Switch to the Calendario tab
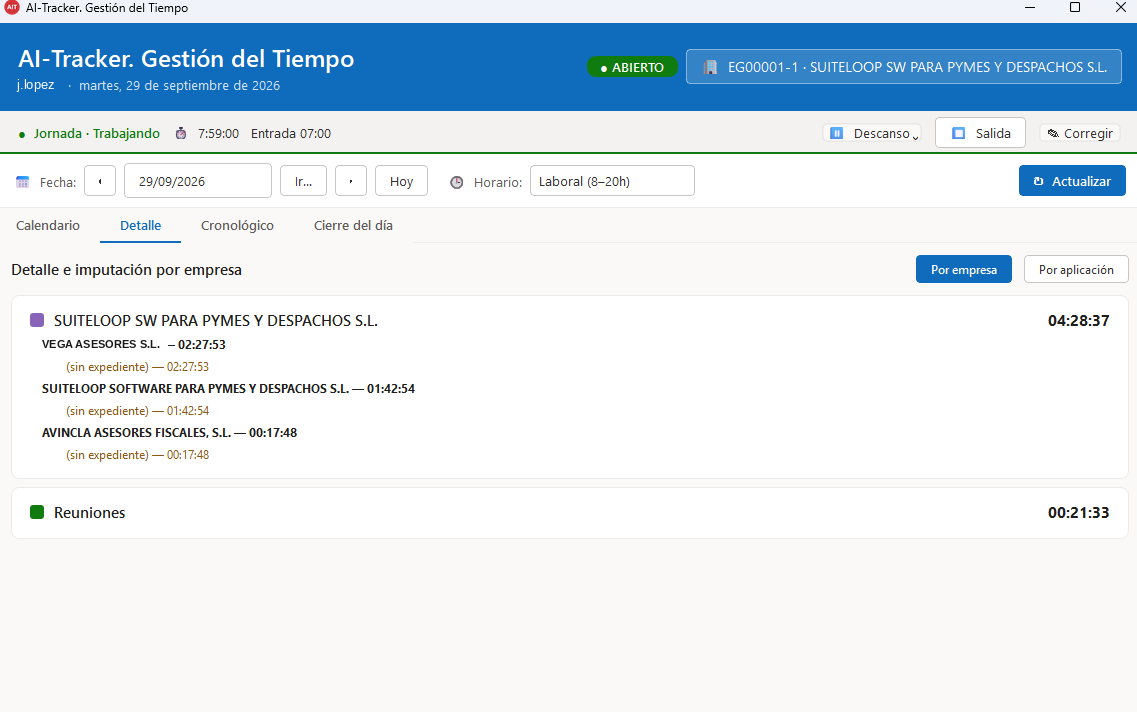1137x712 pixels. [48, 225]
